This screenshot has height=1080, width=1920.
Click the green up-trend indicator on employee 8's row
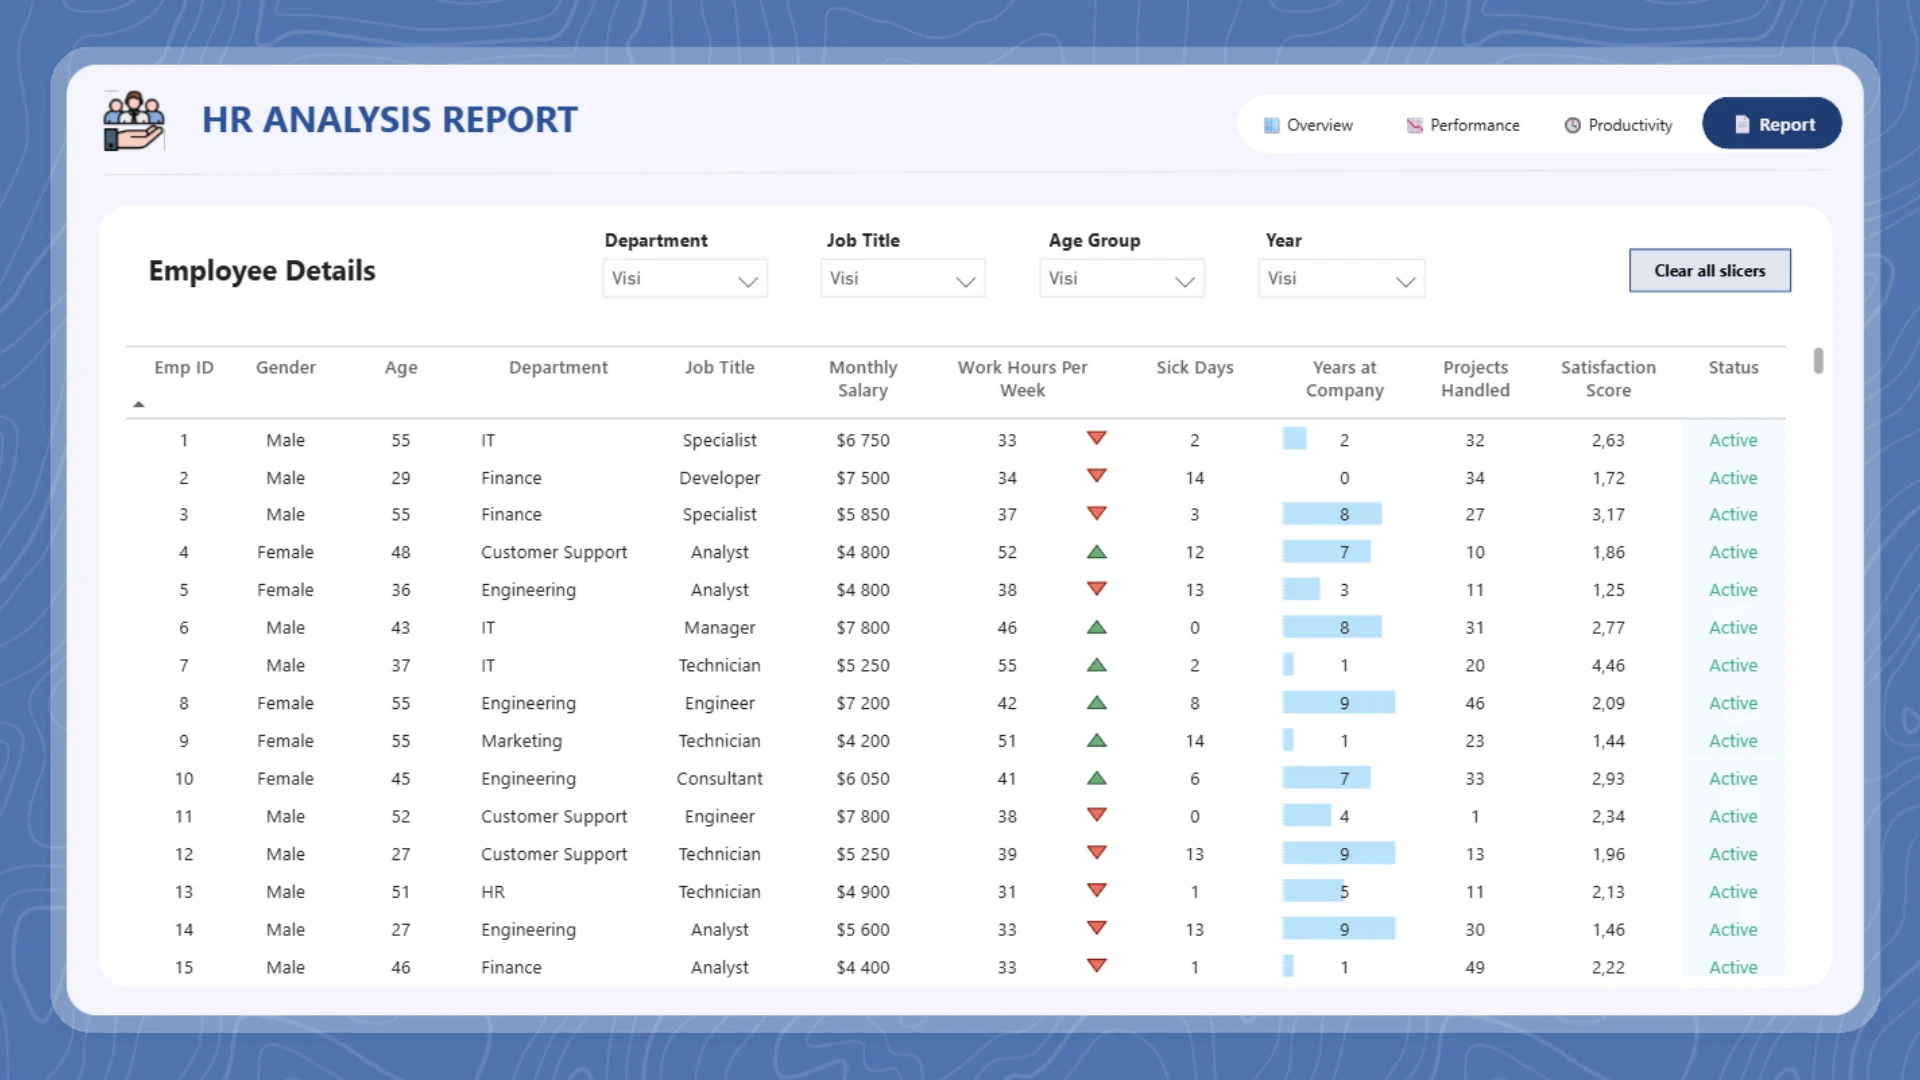[x=1097, y=701]
